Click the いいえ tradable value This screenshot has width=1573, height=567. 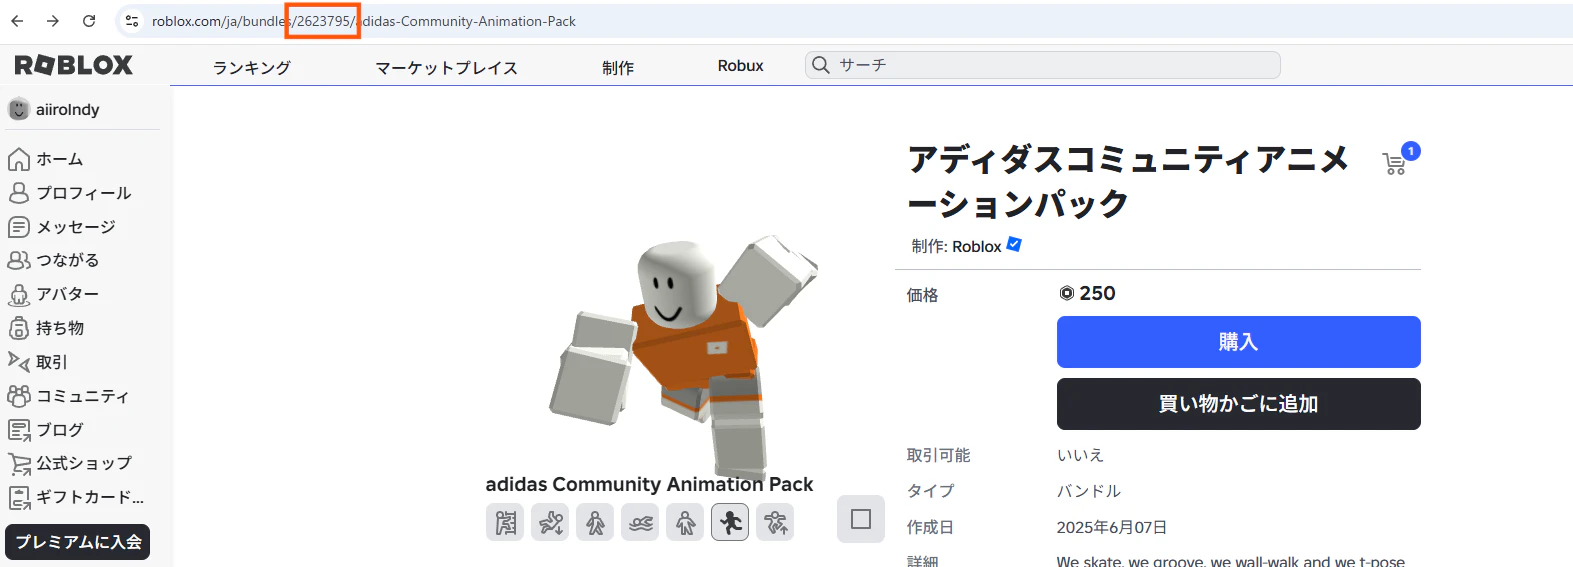pos(1080,455)
